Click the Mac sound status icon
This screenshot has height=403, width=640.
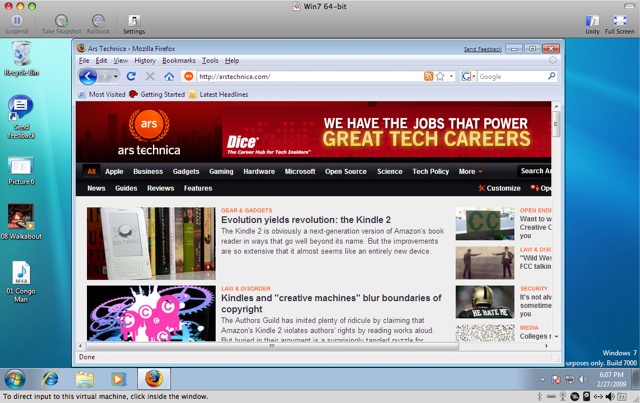[610, 396]
